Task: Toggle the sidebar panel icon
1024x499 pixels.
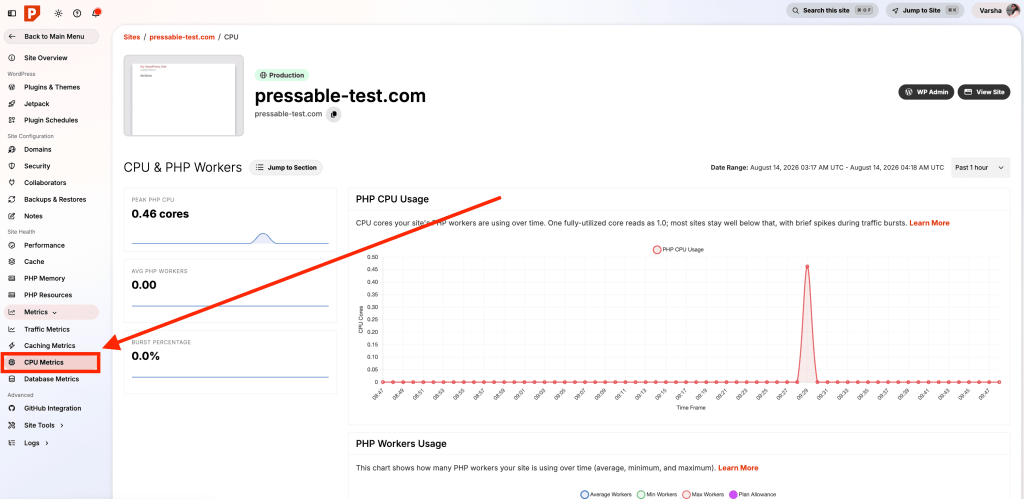Action: coord(12,12)
